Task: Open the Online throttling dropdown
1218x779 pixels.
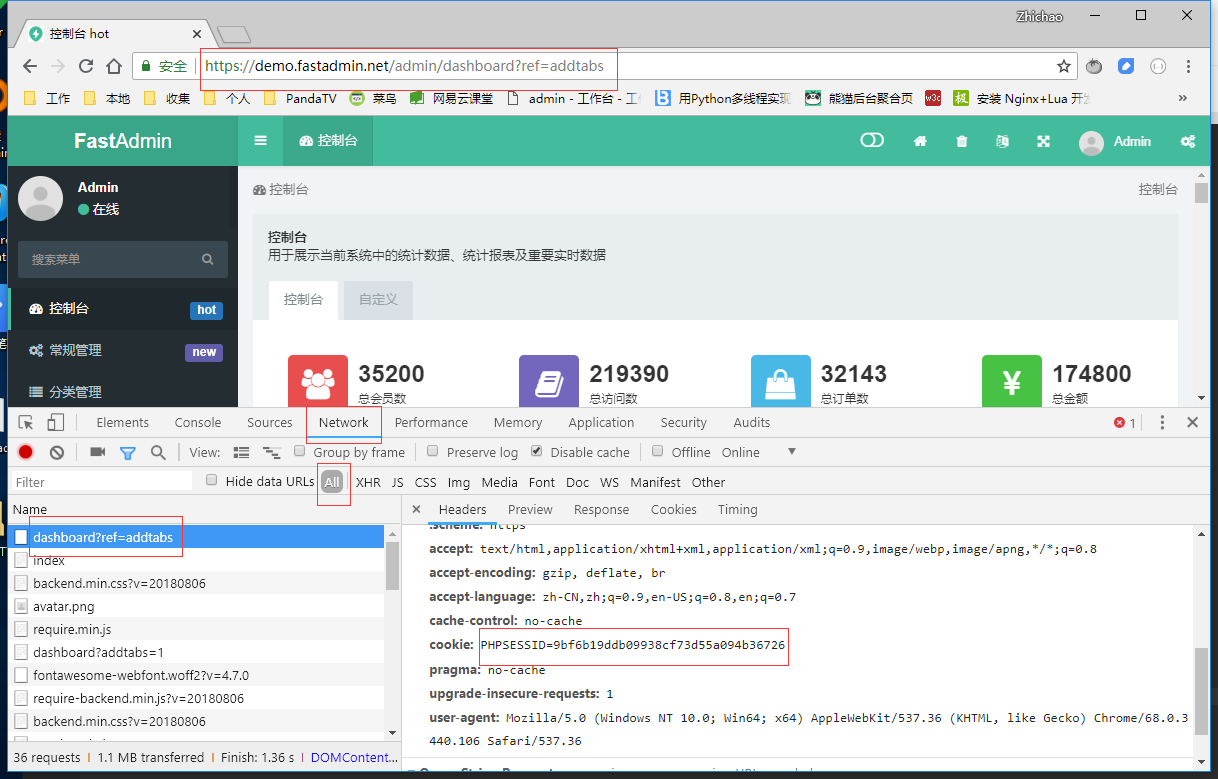Action: (x=759, y=452)
